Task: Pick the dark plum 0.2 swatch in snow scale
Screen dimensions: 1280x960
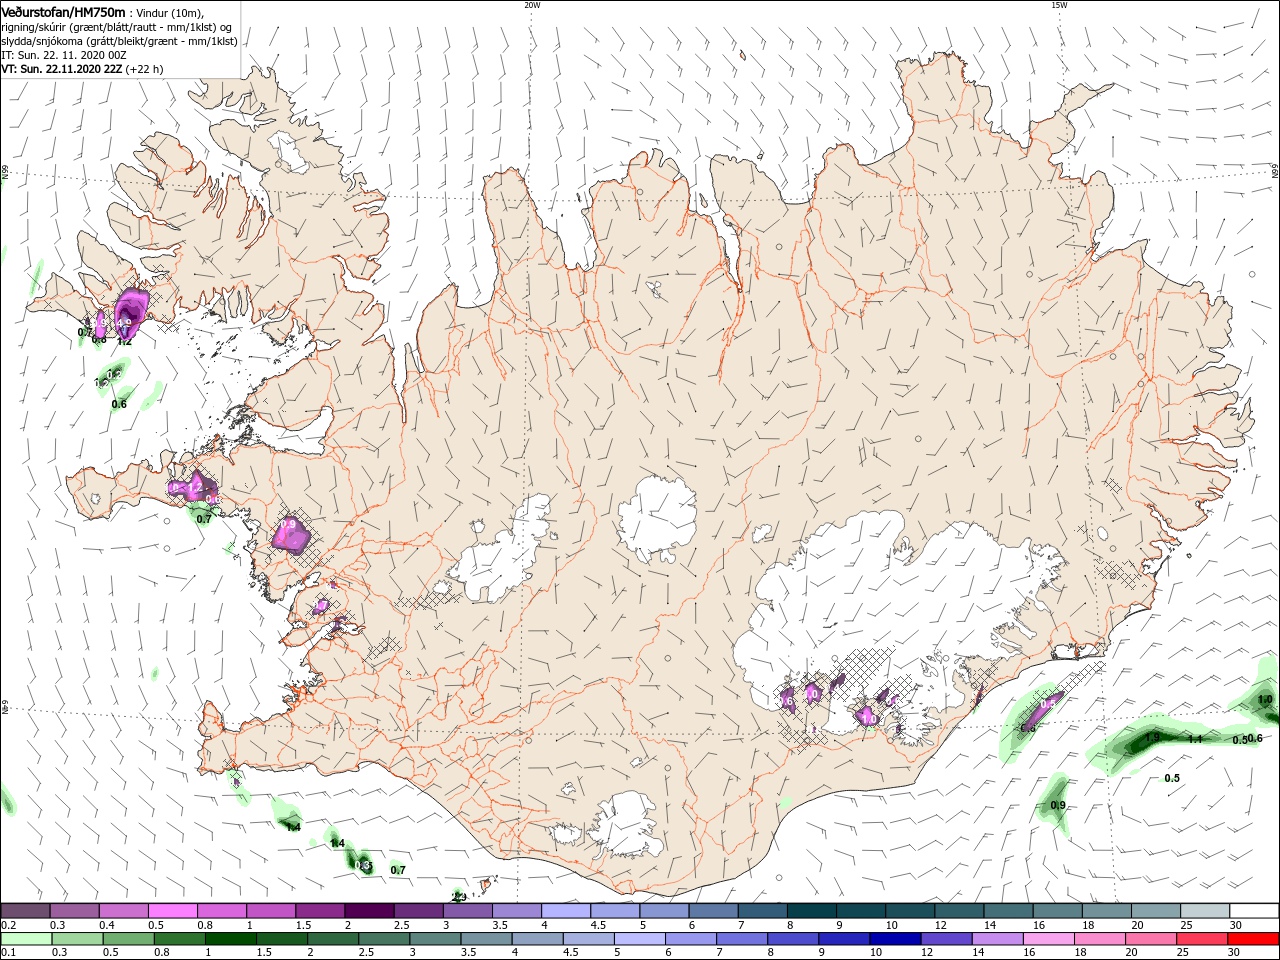Action: pyautogui.click(x=25, y=911)
